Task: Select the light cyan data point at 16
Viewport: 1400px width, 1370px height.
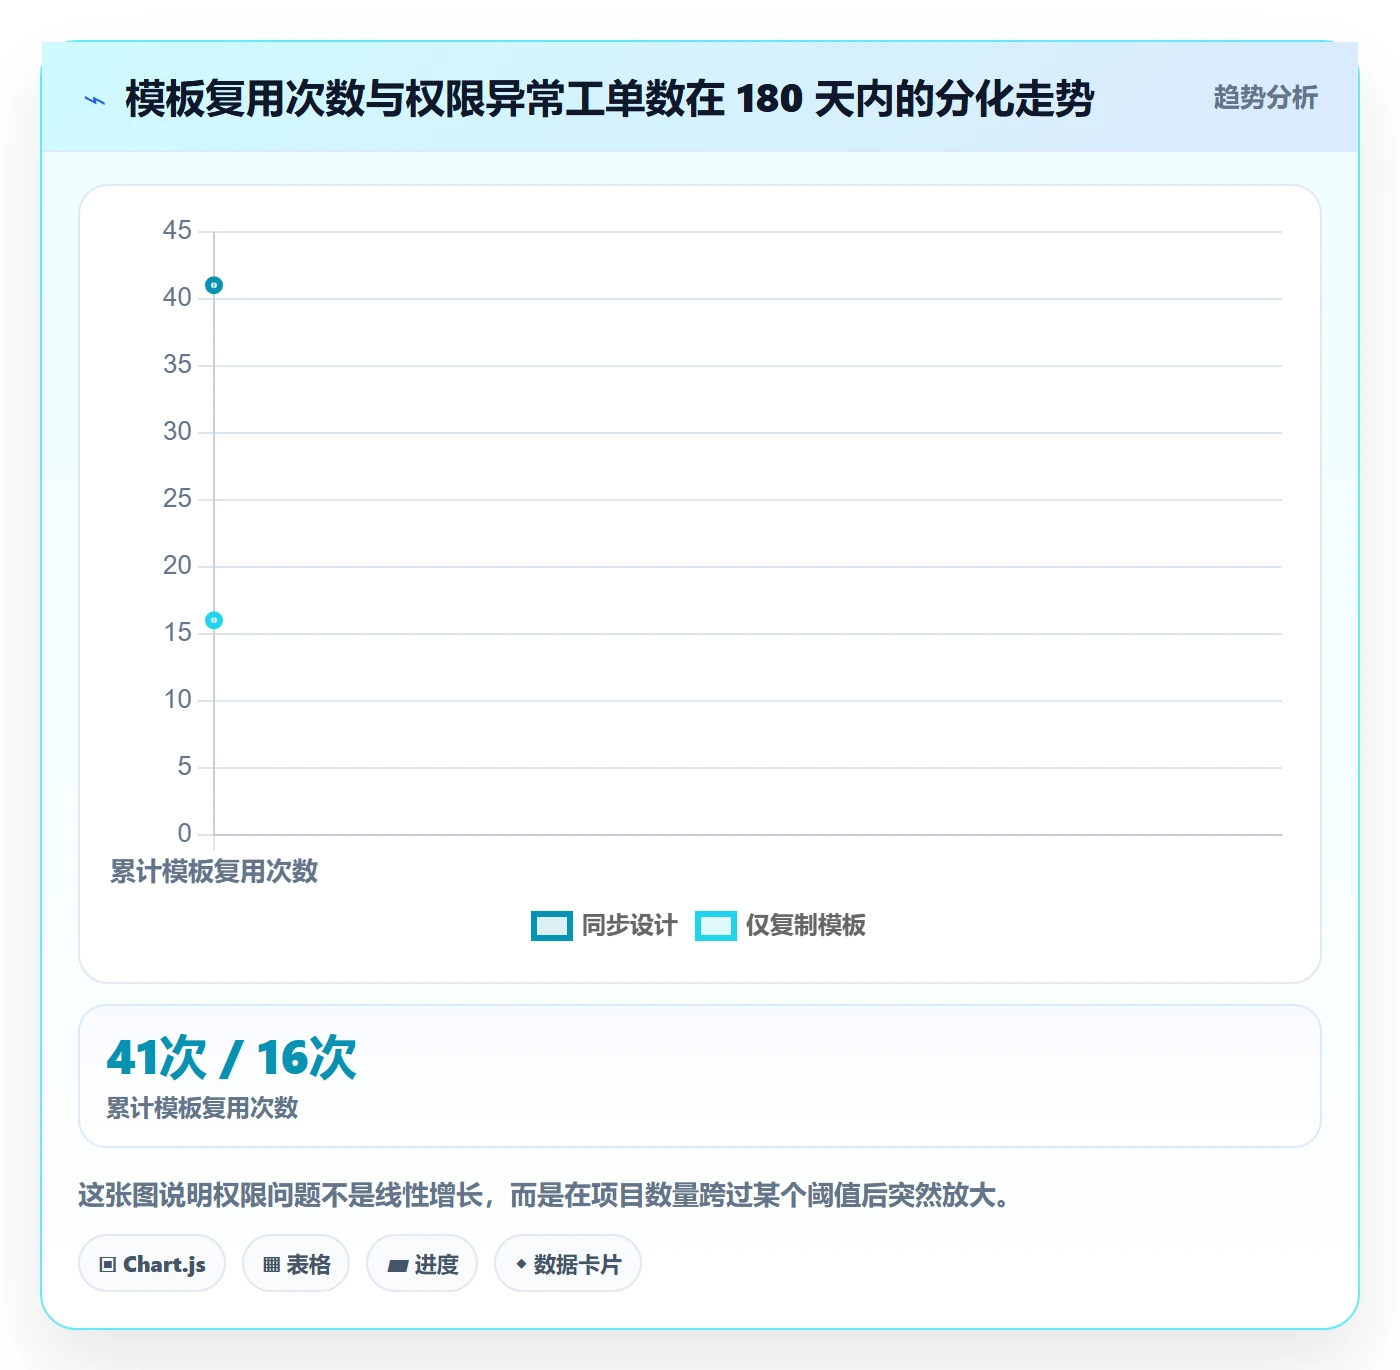Action: coord(214,620)
